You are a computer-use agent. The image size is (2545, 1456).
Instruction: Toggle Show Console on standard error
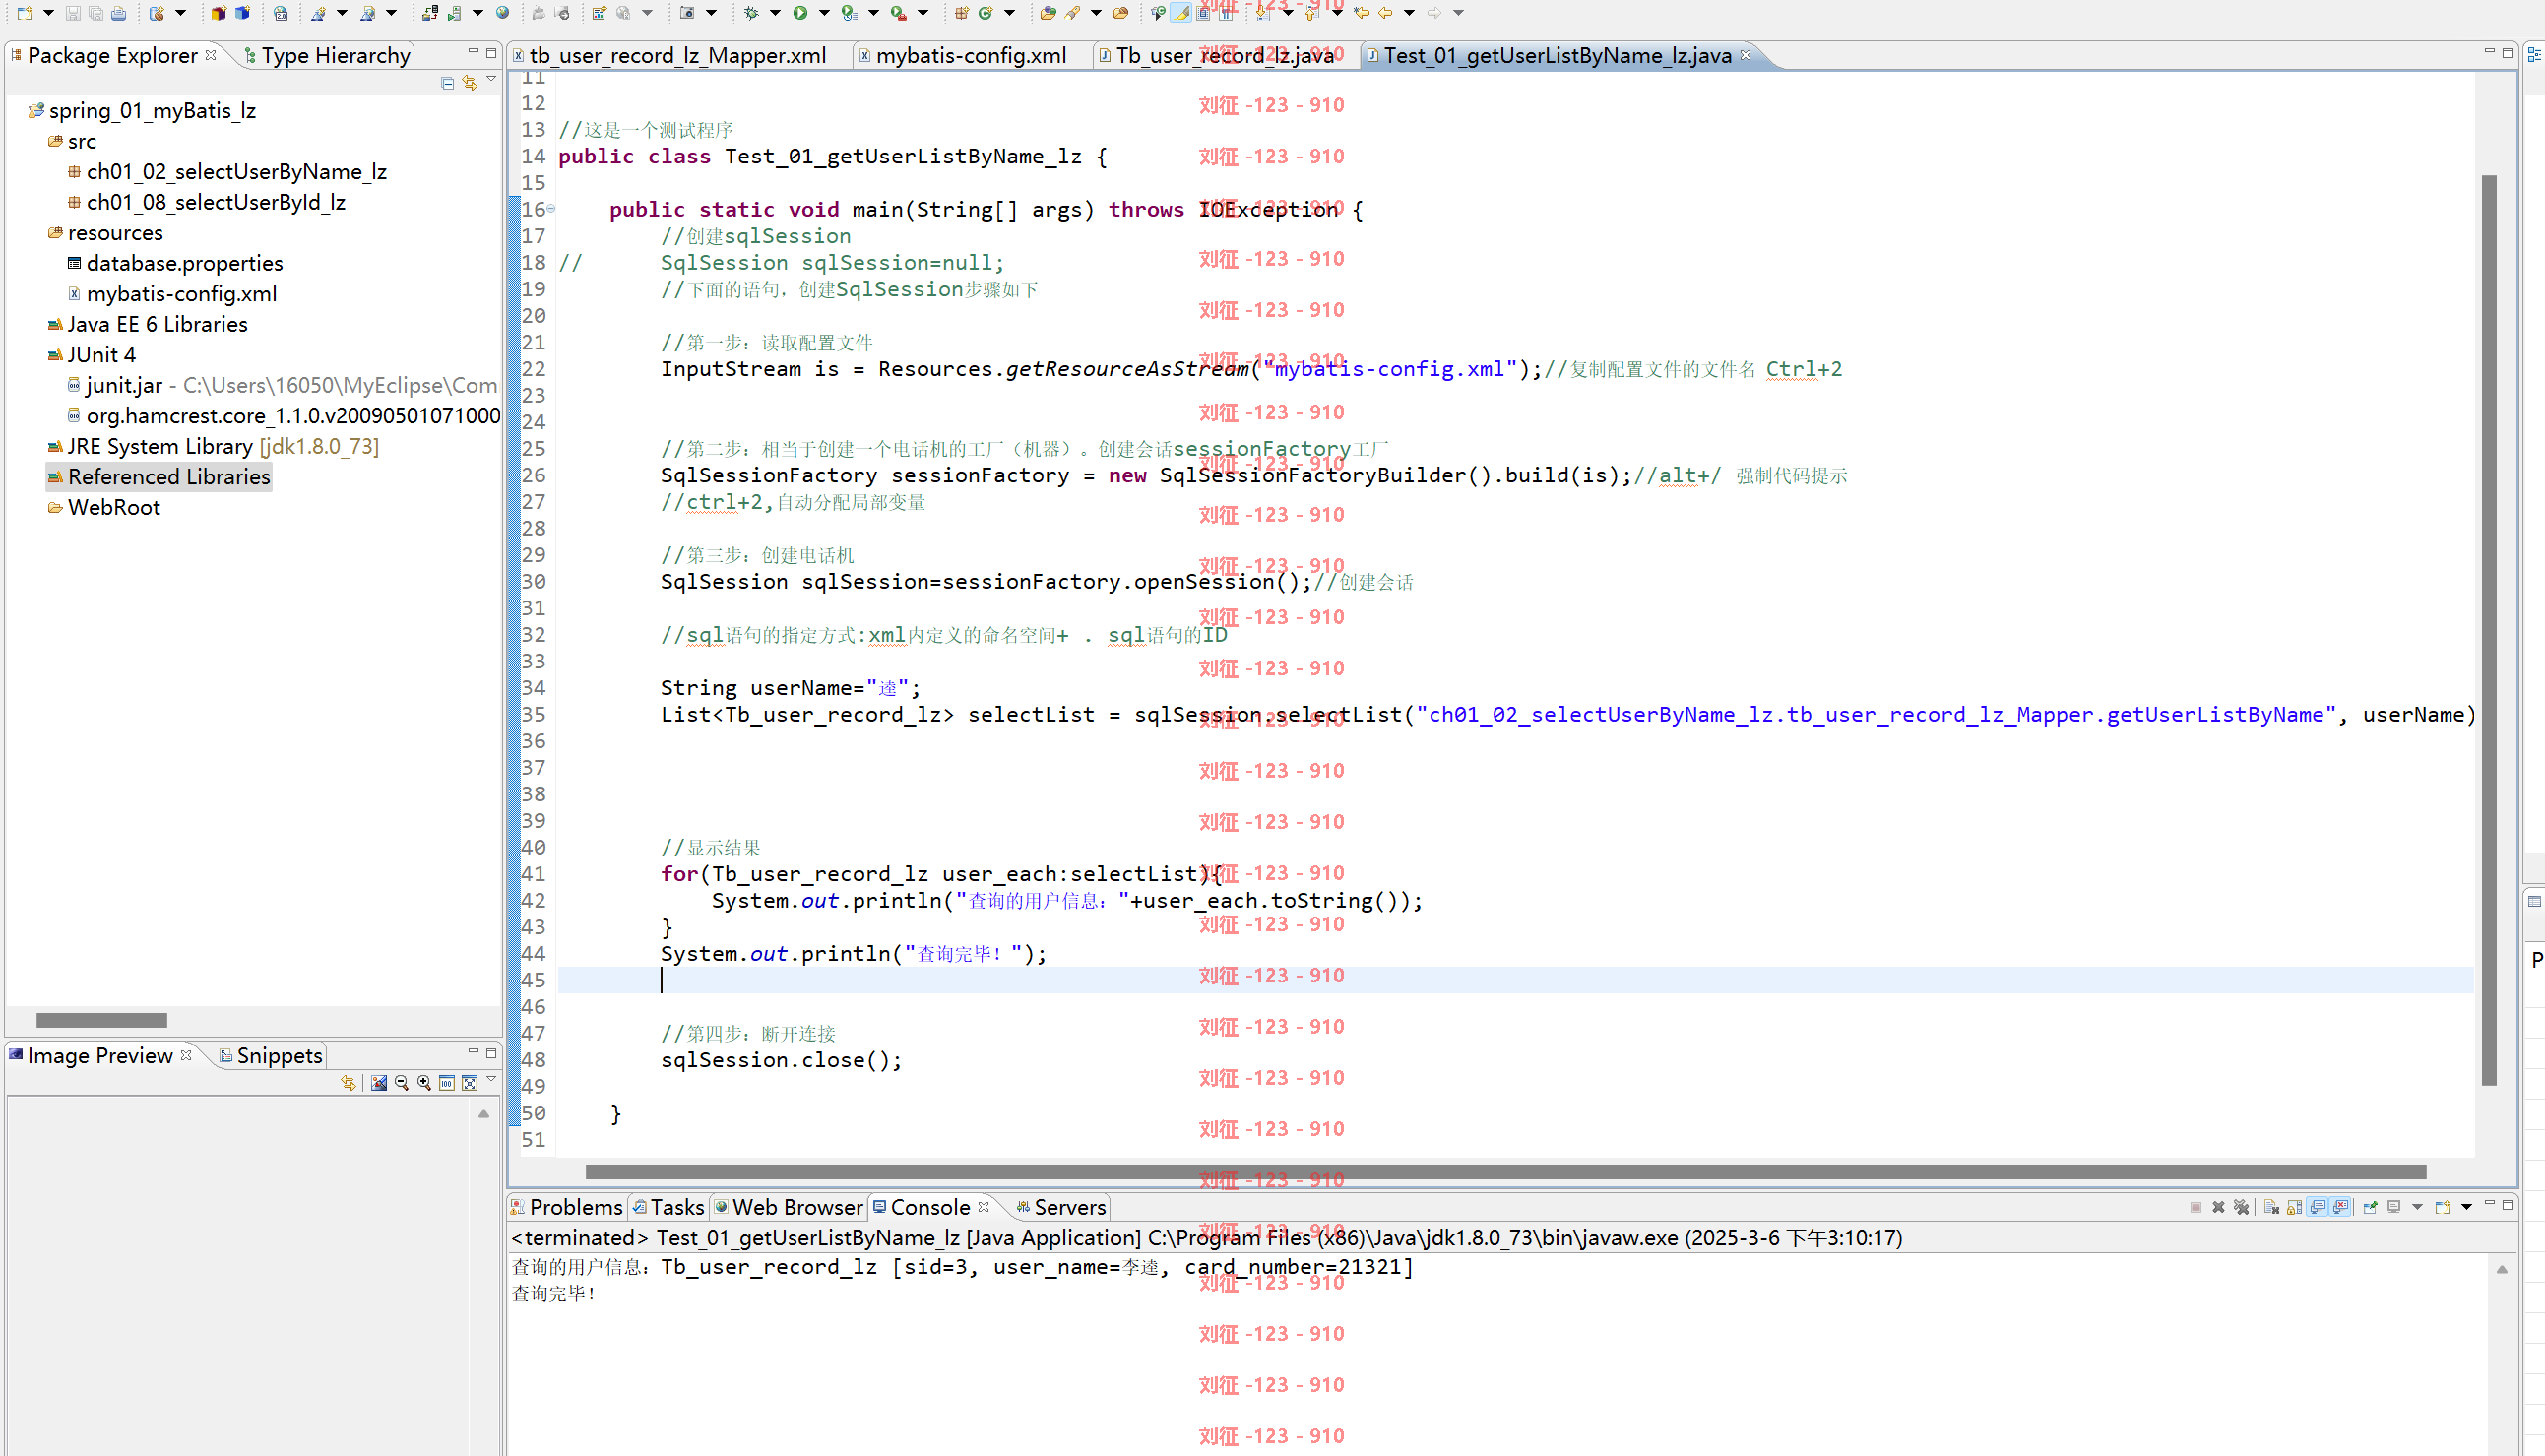[x=2341, y=1207]
